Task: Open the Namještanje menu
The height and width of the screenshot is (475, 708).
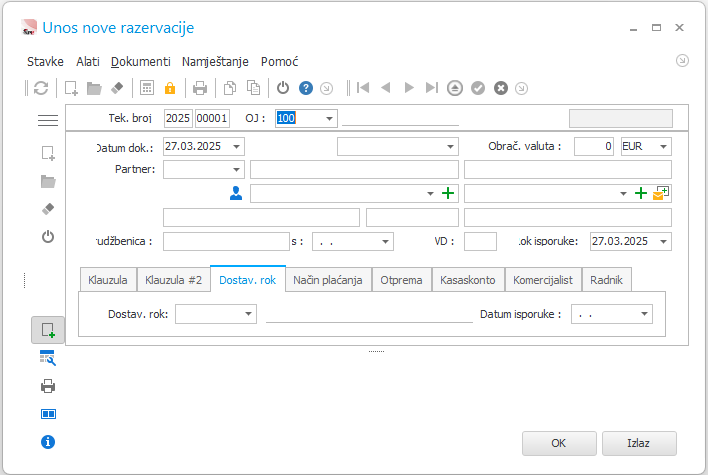Action: point(215,61)
